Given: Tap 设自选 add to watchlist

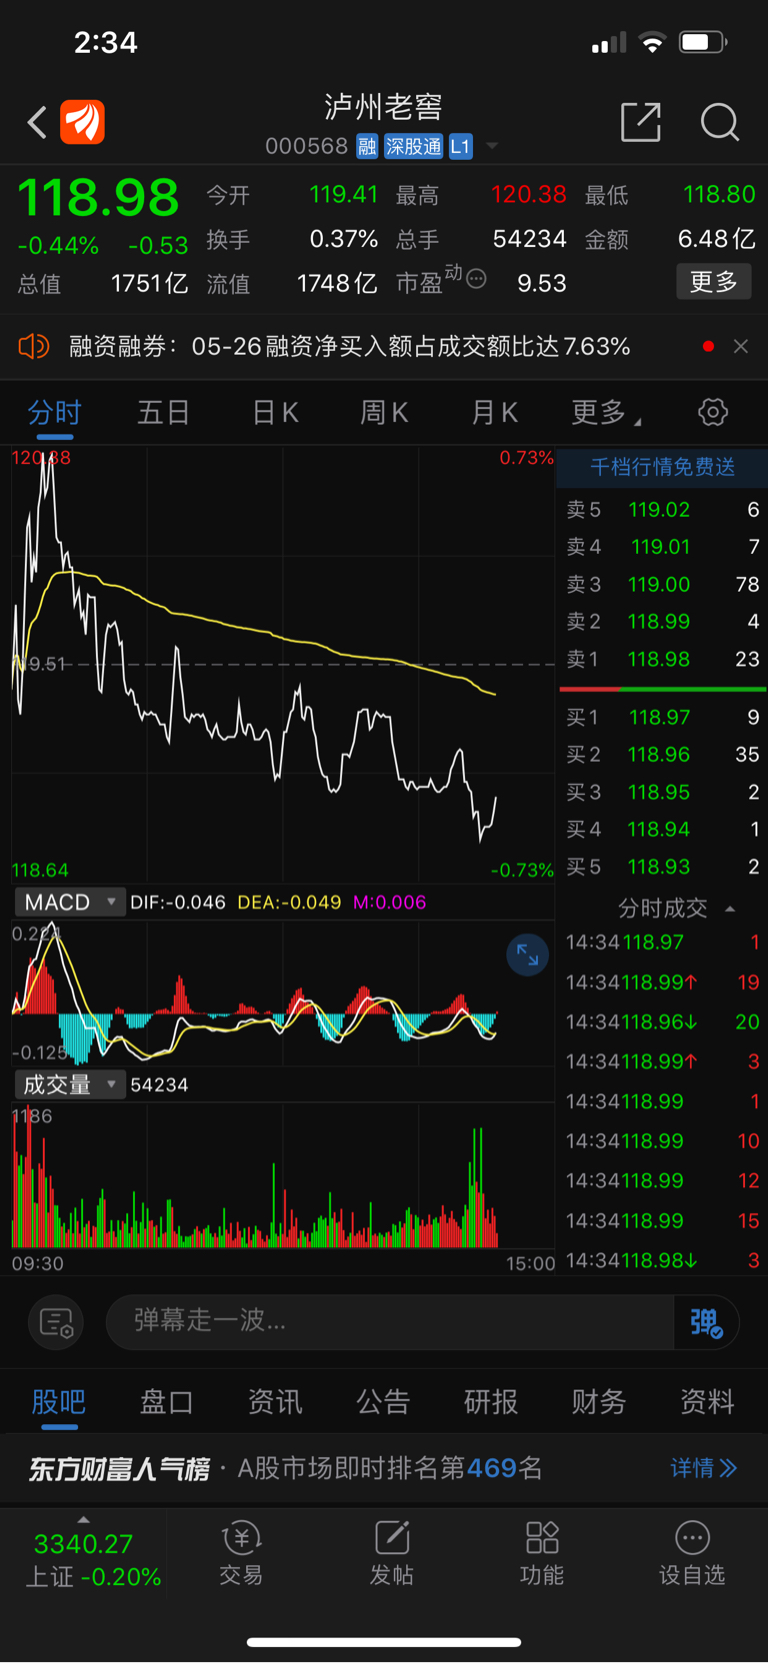Looking at the screenshot, I should 692,1554.
